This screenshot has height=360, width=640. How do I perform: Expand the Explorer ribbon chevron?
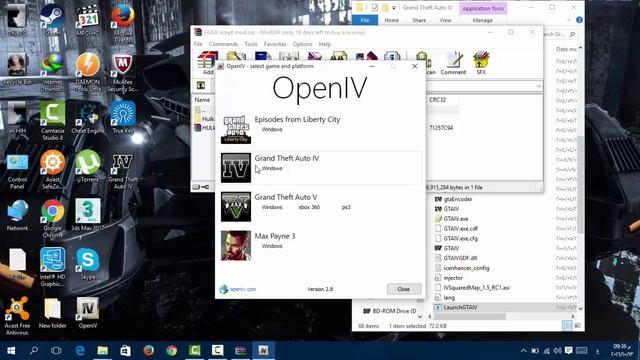[569, 20]
